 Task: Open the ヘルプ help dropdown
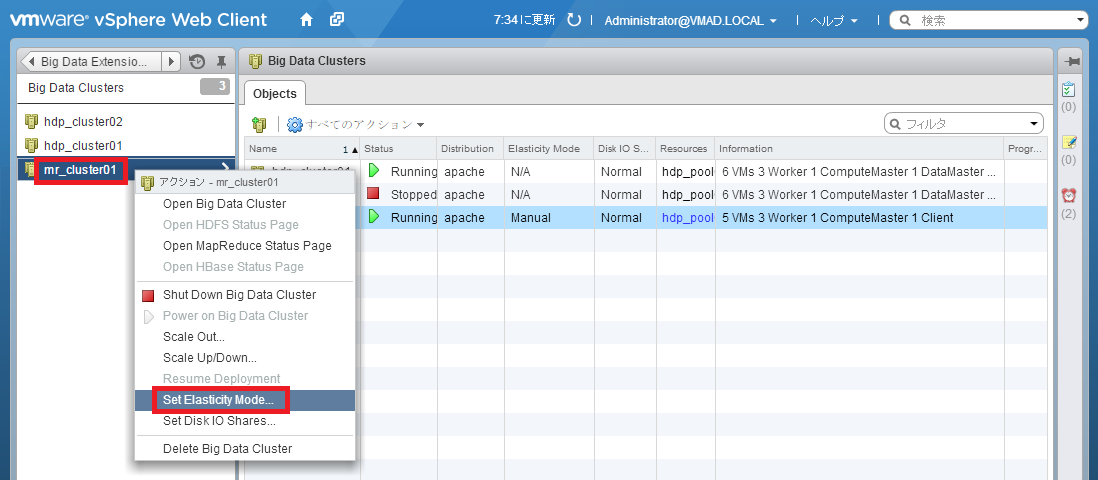pos(834,20)
